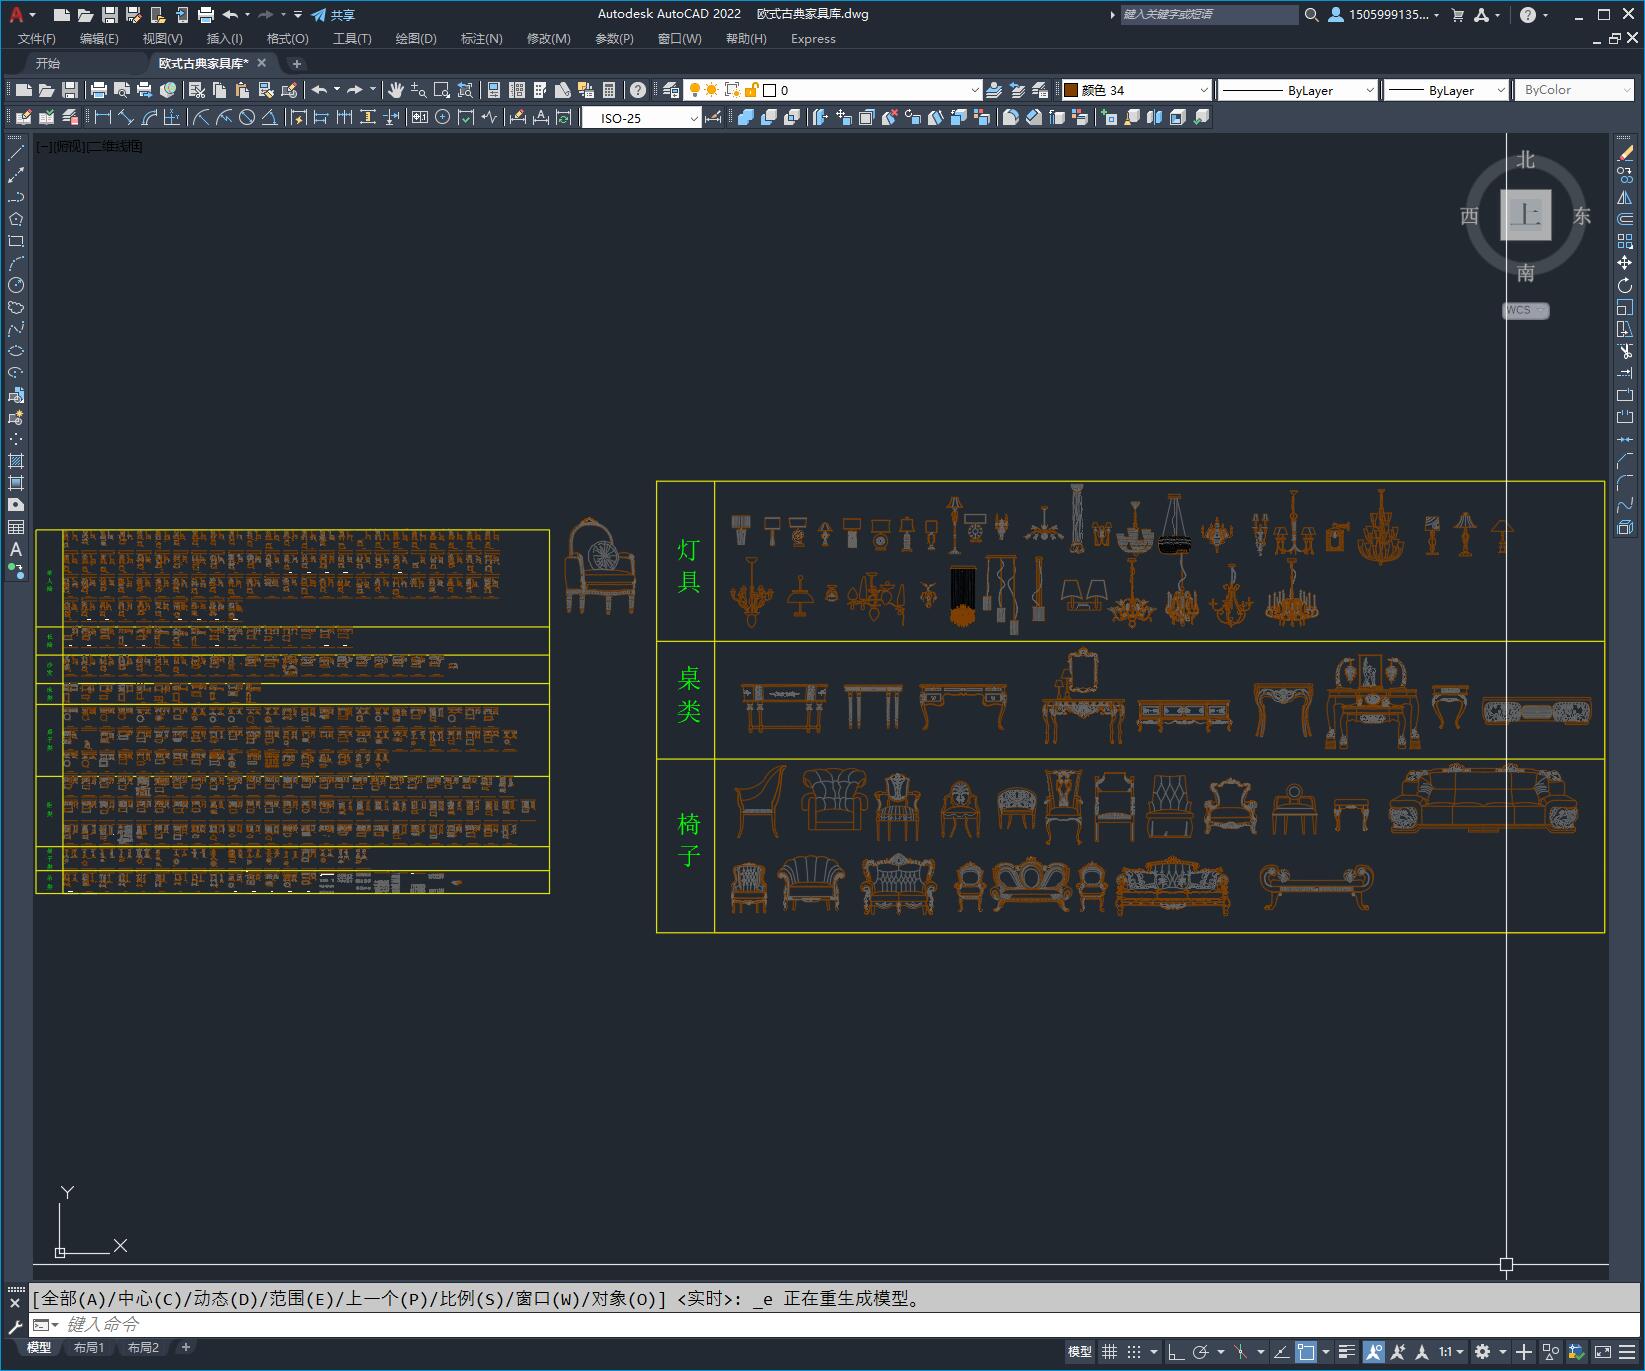Viewport: 1645px width, 1371px height.
Task: Click the [-][俯视][二维线框] viewport controls label
Action: pyautogui.click(x=90, y=146)
